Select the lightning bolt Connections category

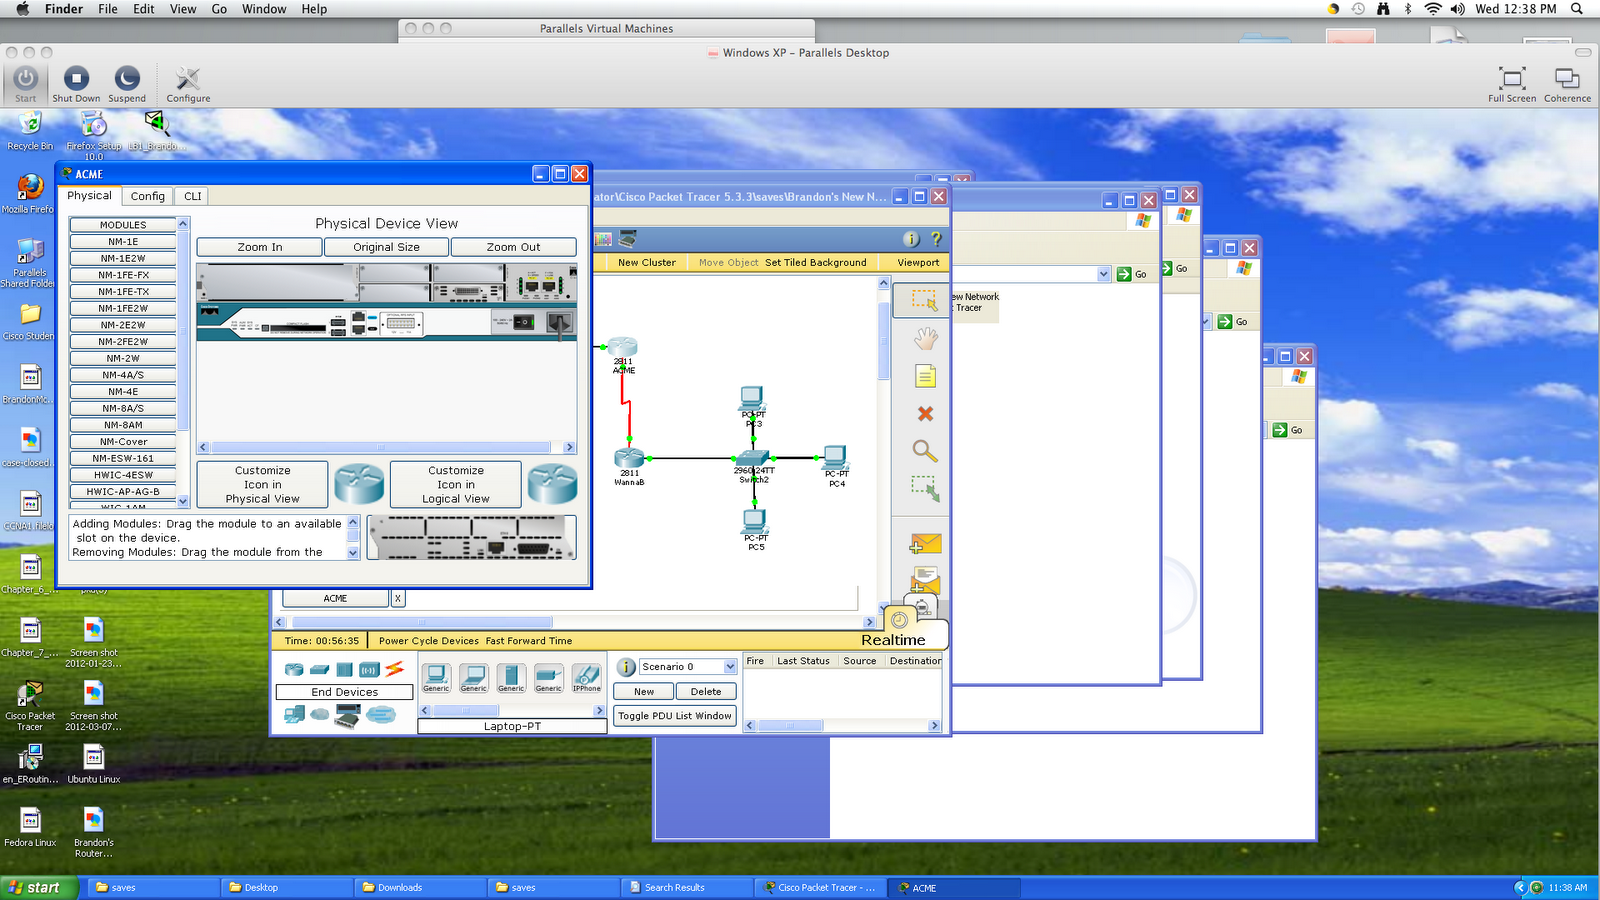(x=395, y=669)
